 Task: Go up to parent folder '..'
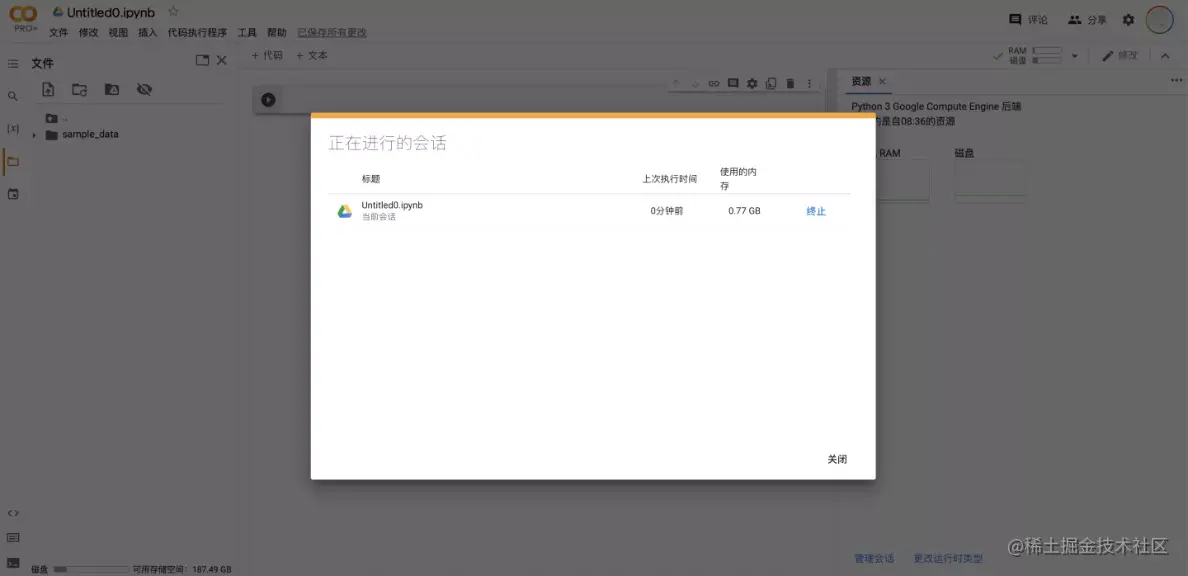[x=57, y=118]
